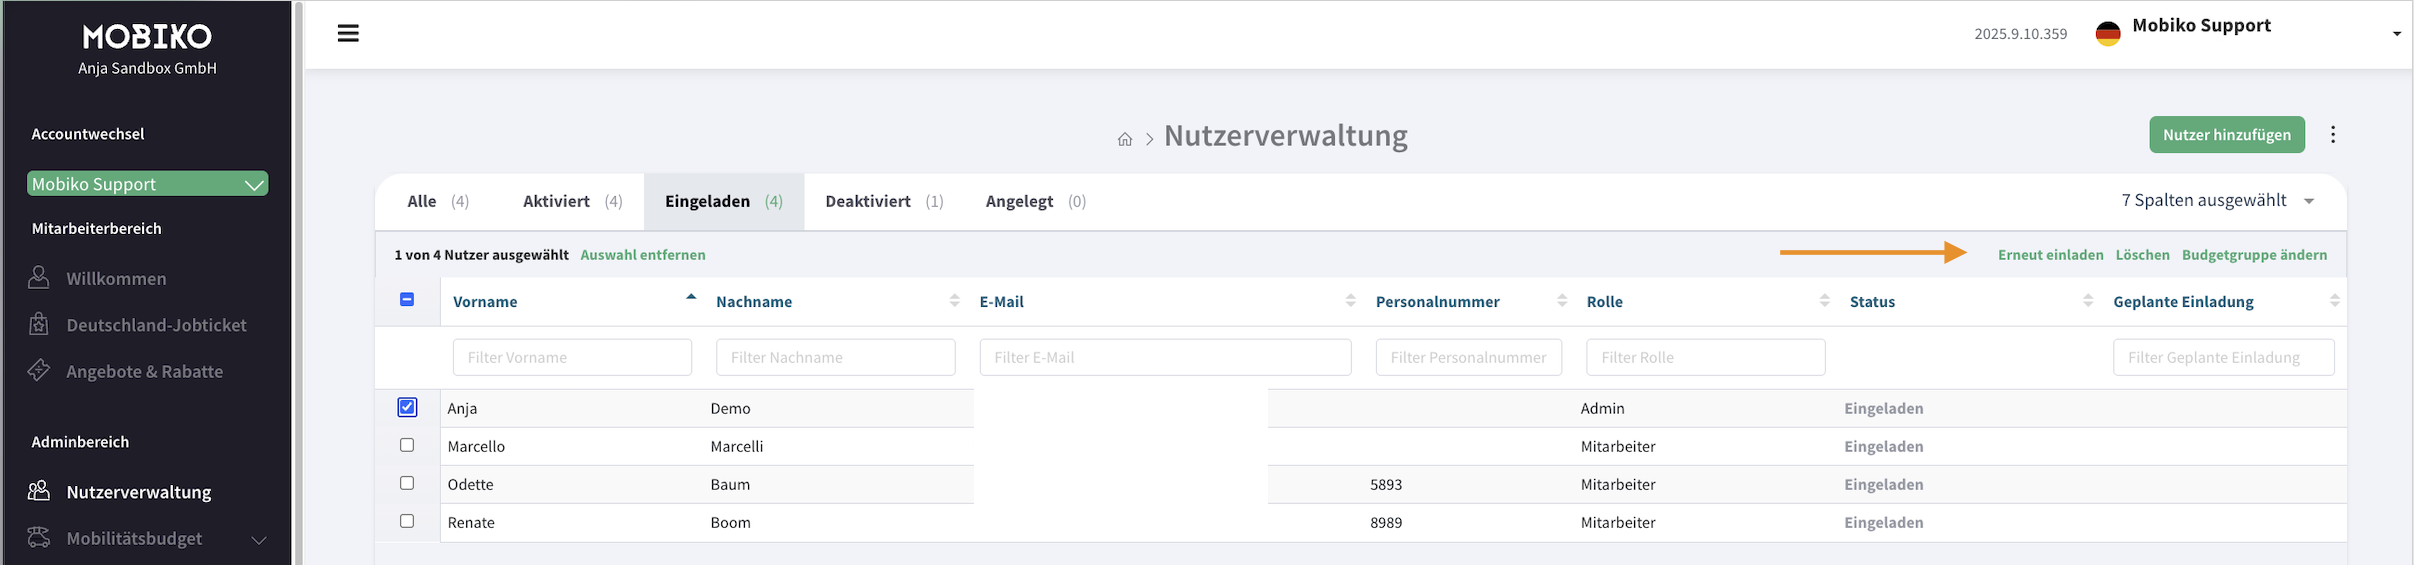Toggle the select-all header checkbox
2414x565 pixels.
407,299
